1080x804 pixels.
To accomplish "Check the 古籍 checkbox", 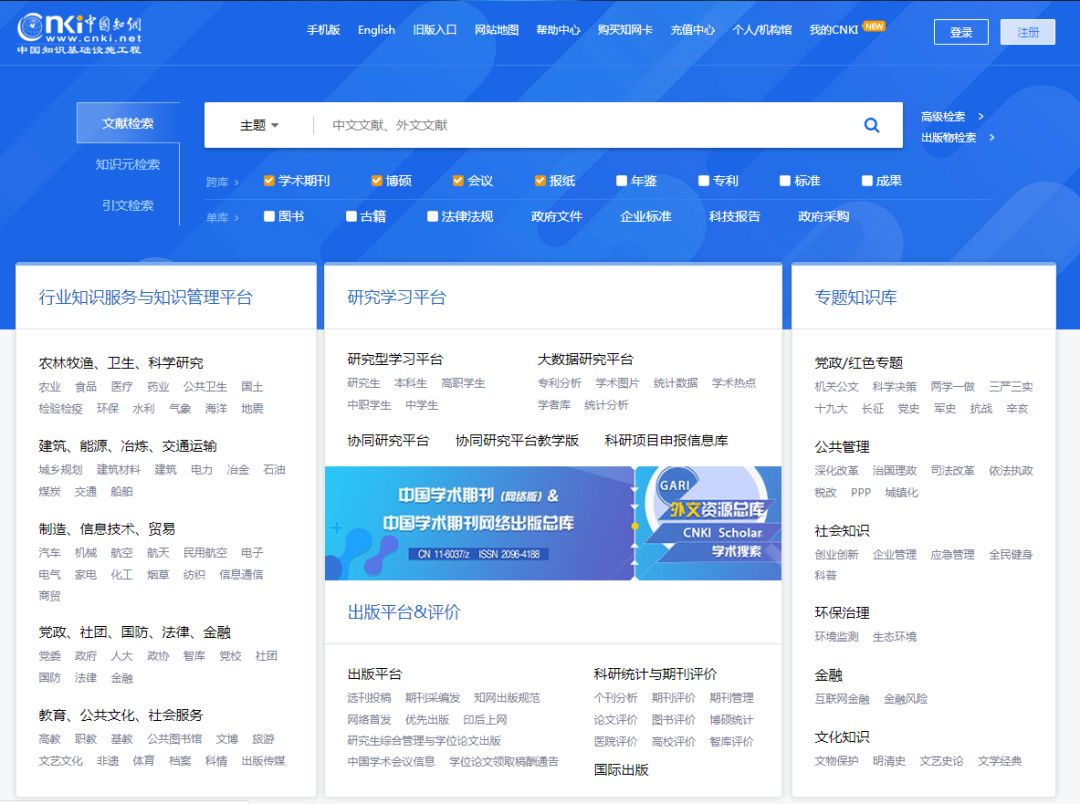I will click(x=351, y=216).
